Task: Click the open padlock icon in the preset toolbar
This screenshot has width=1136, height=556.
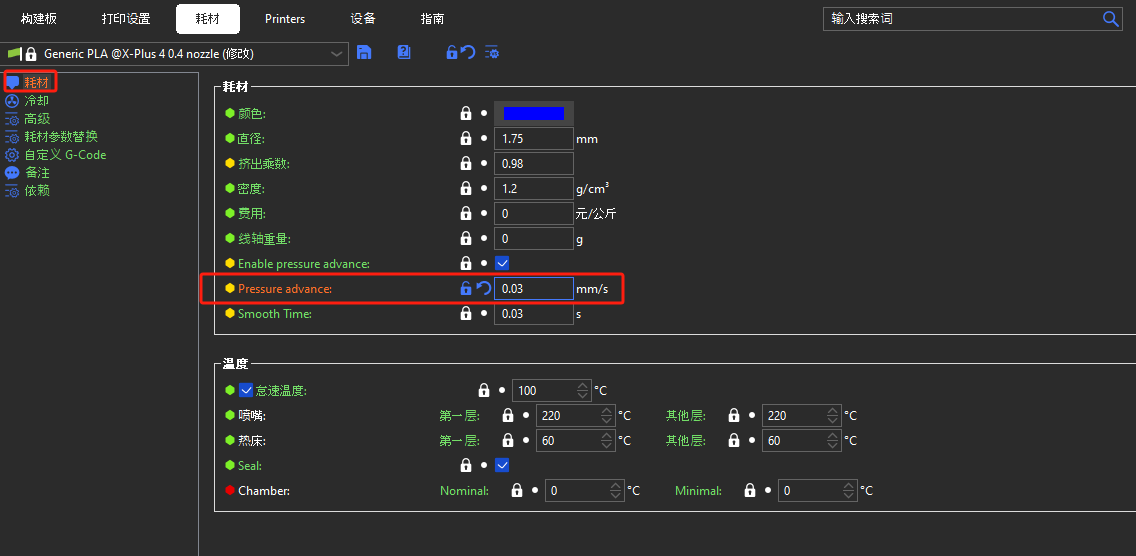Action: (451, 52)
